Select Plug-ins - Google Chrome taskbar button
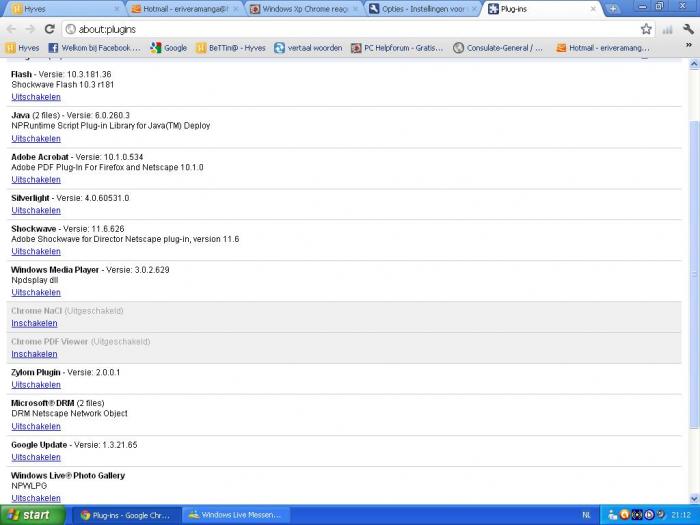Viewport: 700px width, 525px height. (126, 515)
